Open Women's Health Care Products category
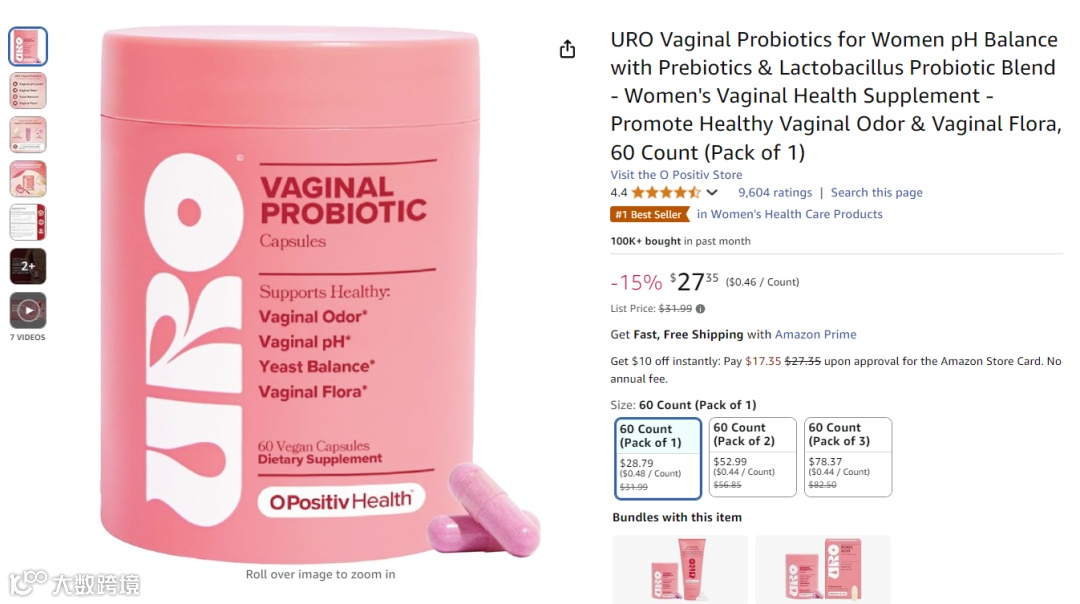This screenshot has width=1080, height=604. point(789,214)
